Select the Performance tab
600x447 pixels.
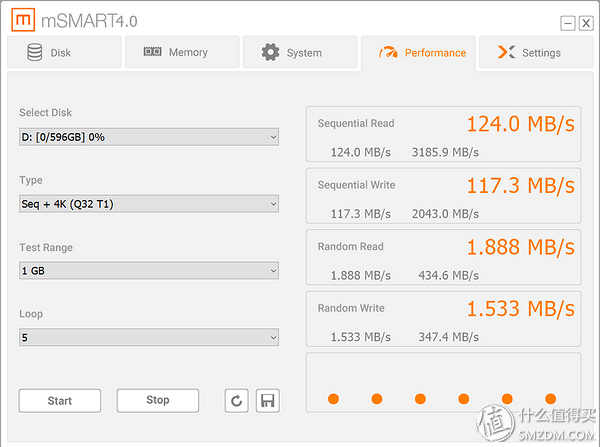(x=418, y=53)
